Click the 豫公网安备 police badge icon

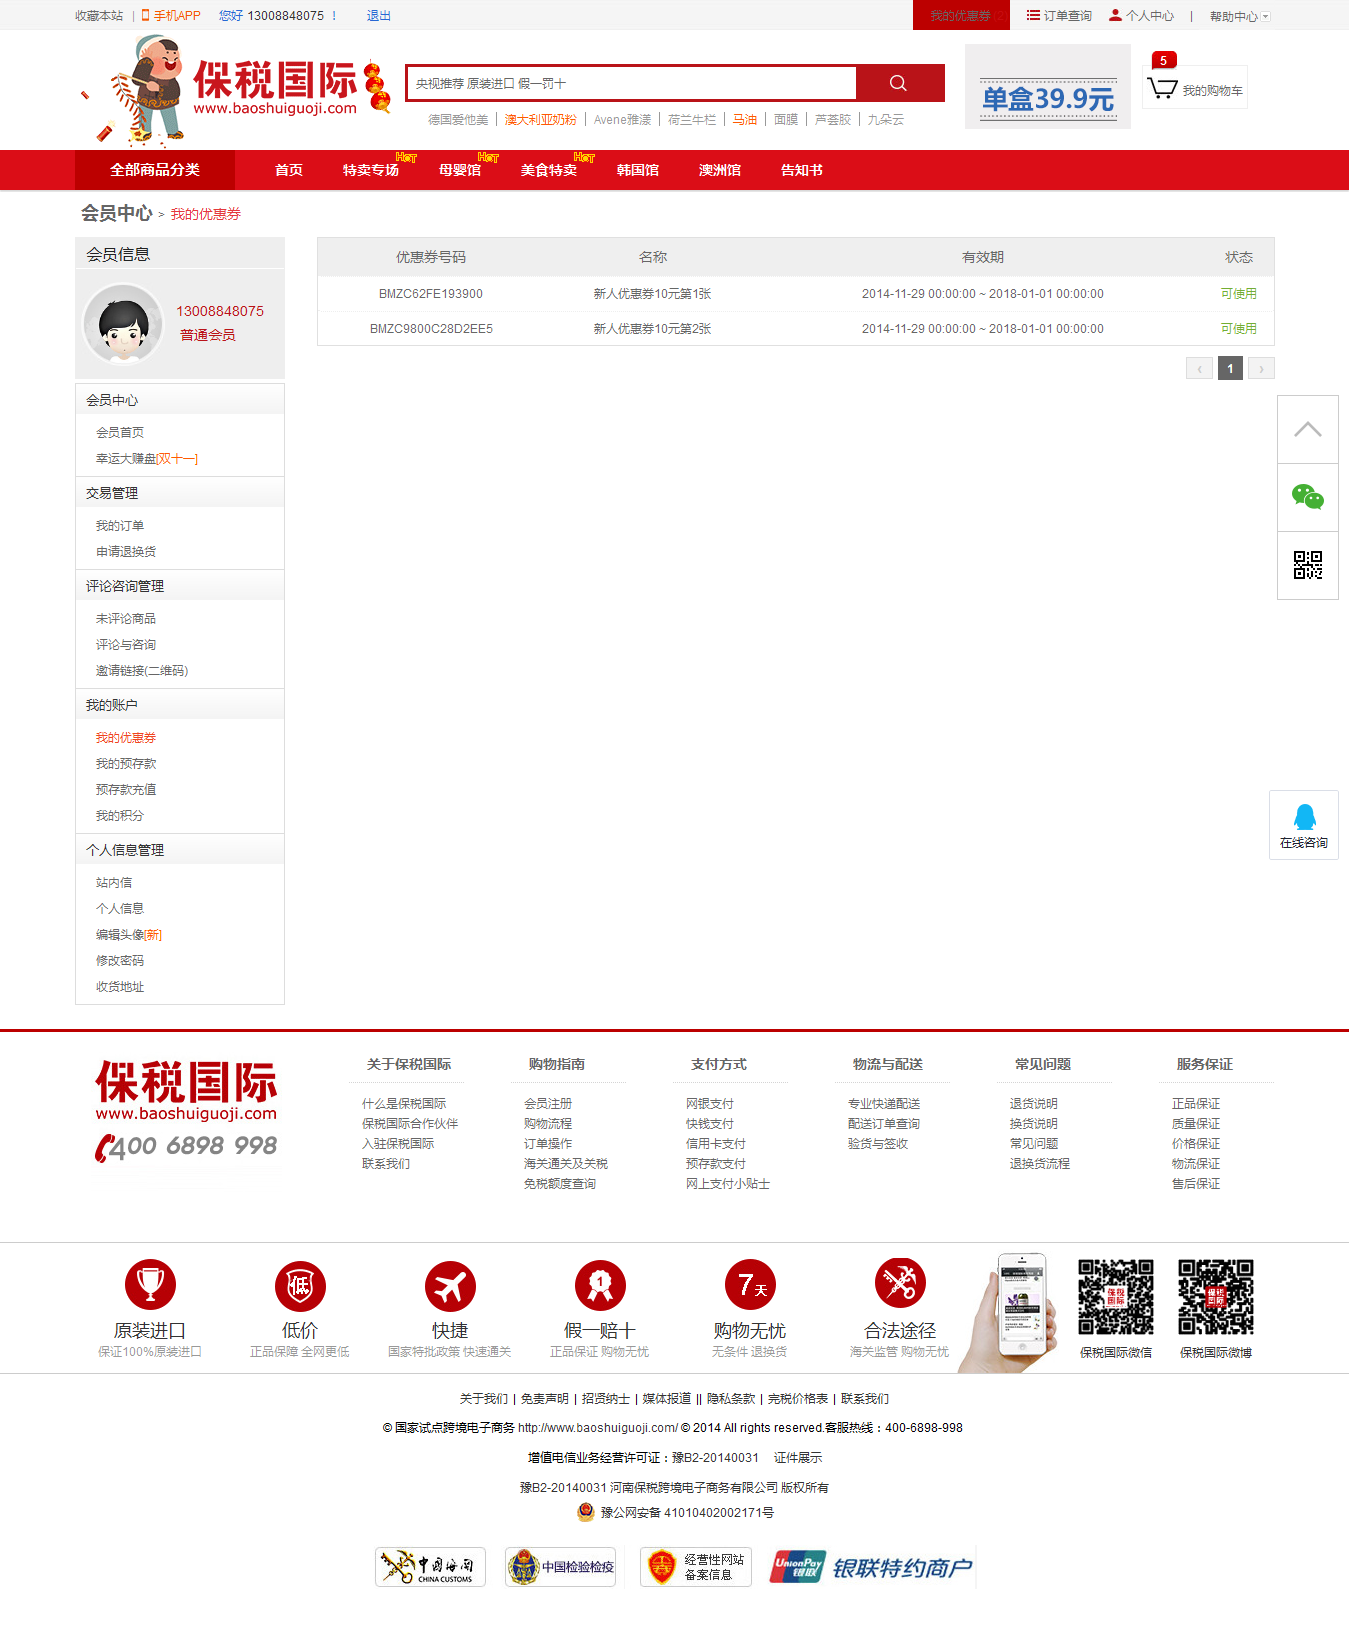586,1512
